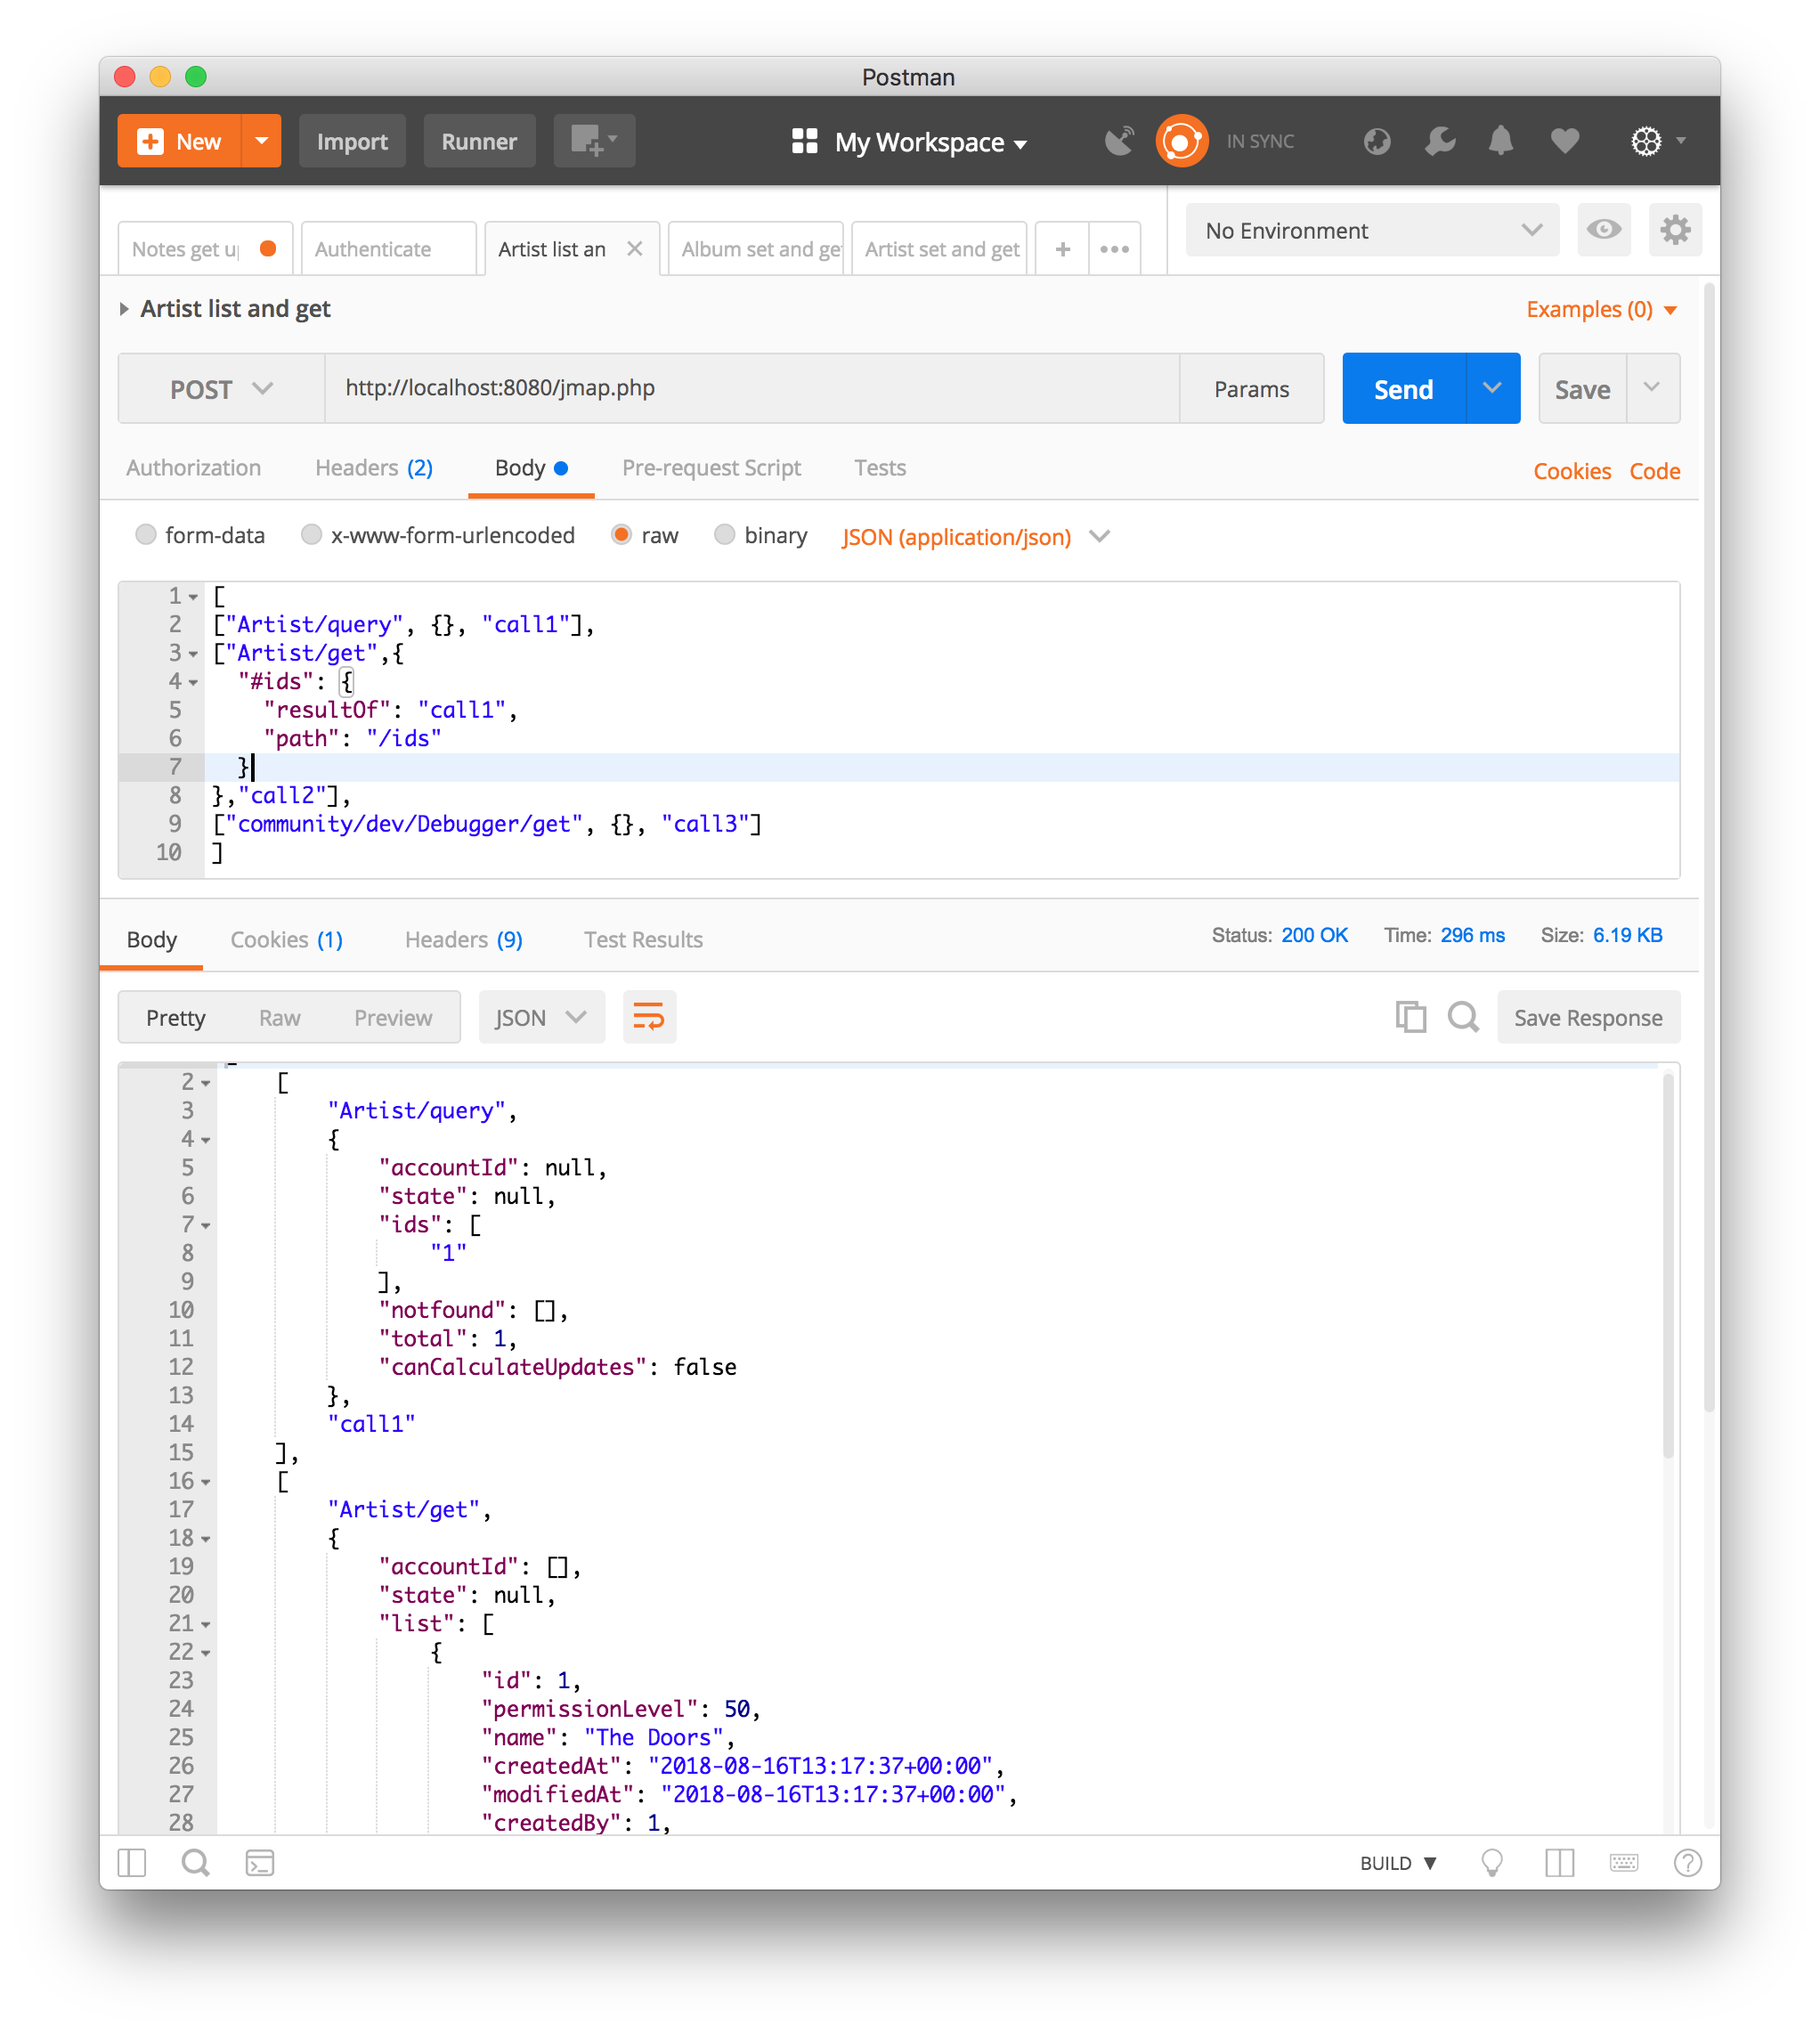Open the Authorization tab
This screenshot has width=1820, height=2032.
pos(194,468)
